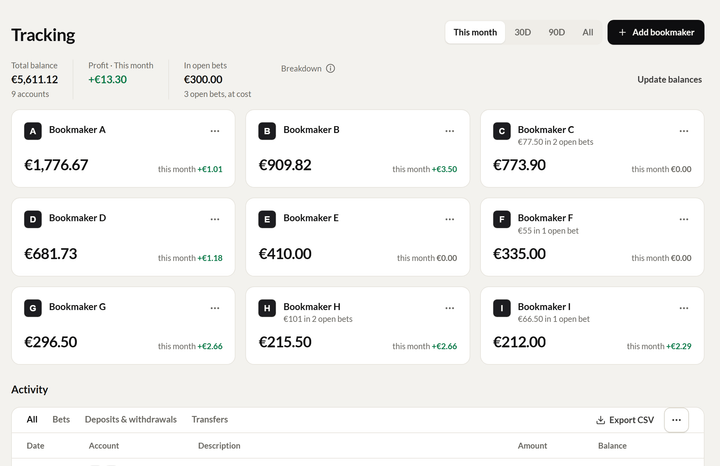Click the D letter badge

(33, 219)
